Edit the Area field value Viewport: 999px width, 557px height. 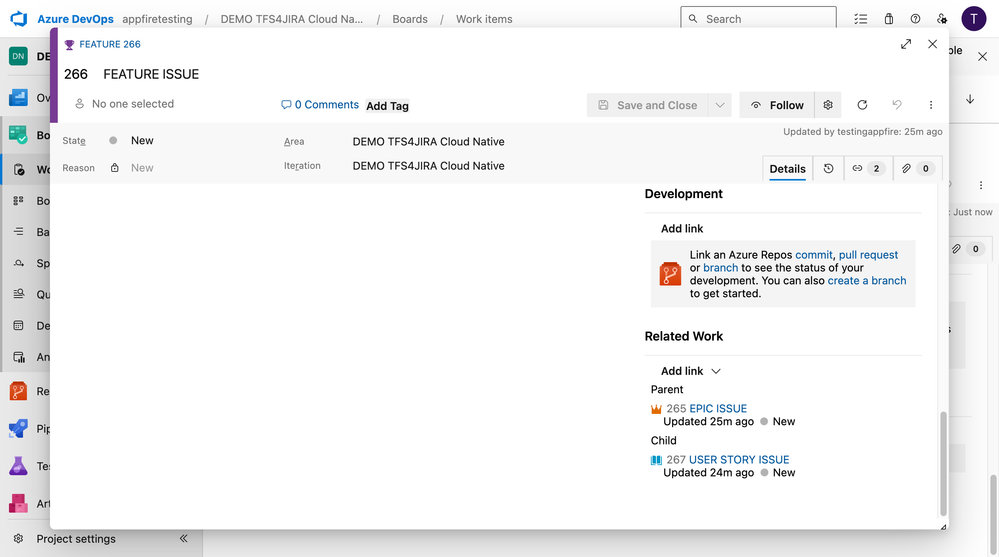point(429,141)
